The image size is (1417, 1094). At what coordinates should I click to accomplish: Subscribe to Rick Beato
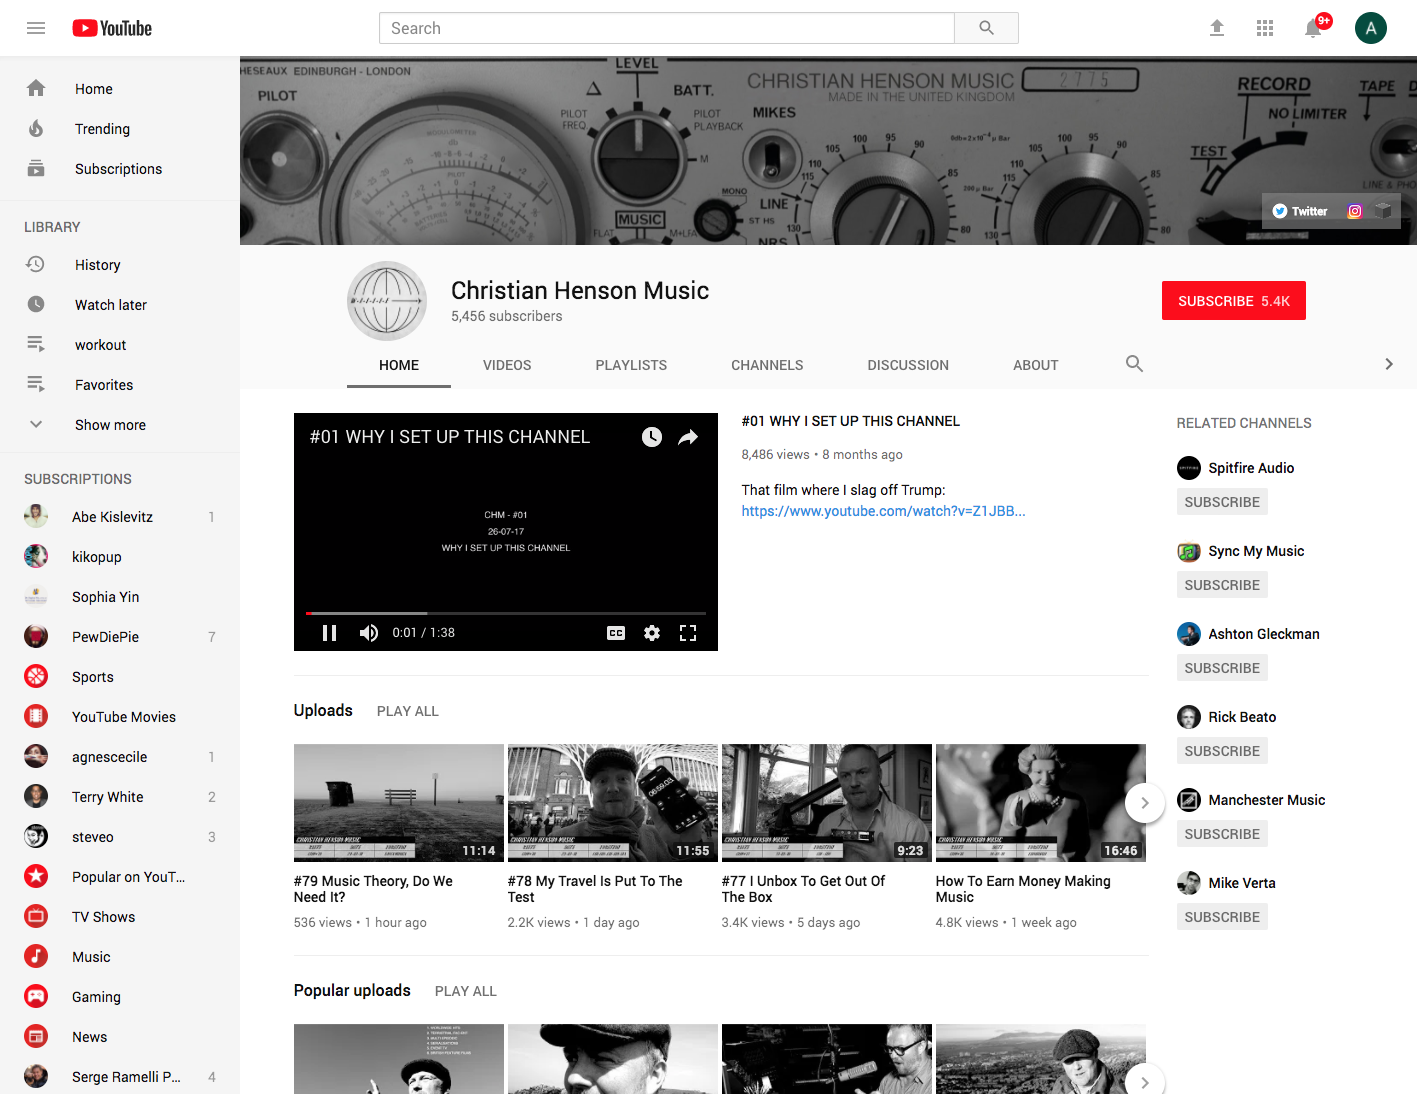1222,751
